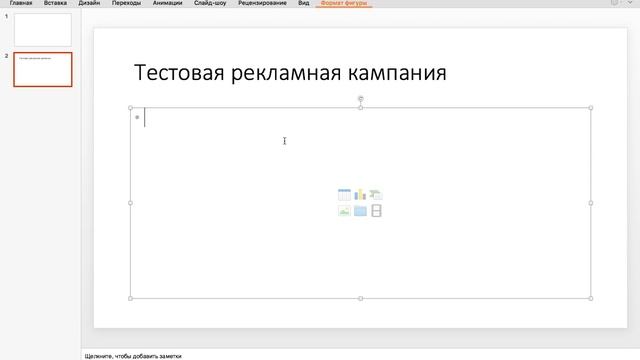This screenshot has width=640, height=360.
Task: Insert a chart via the placeholder bar-chart icon
Action: [x=360, y=195]
